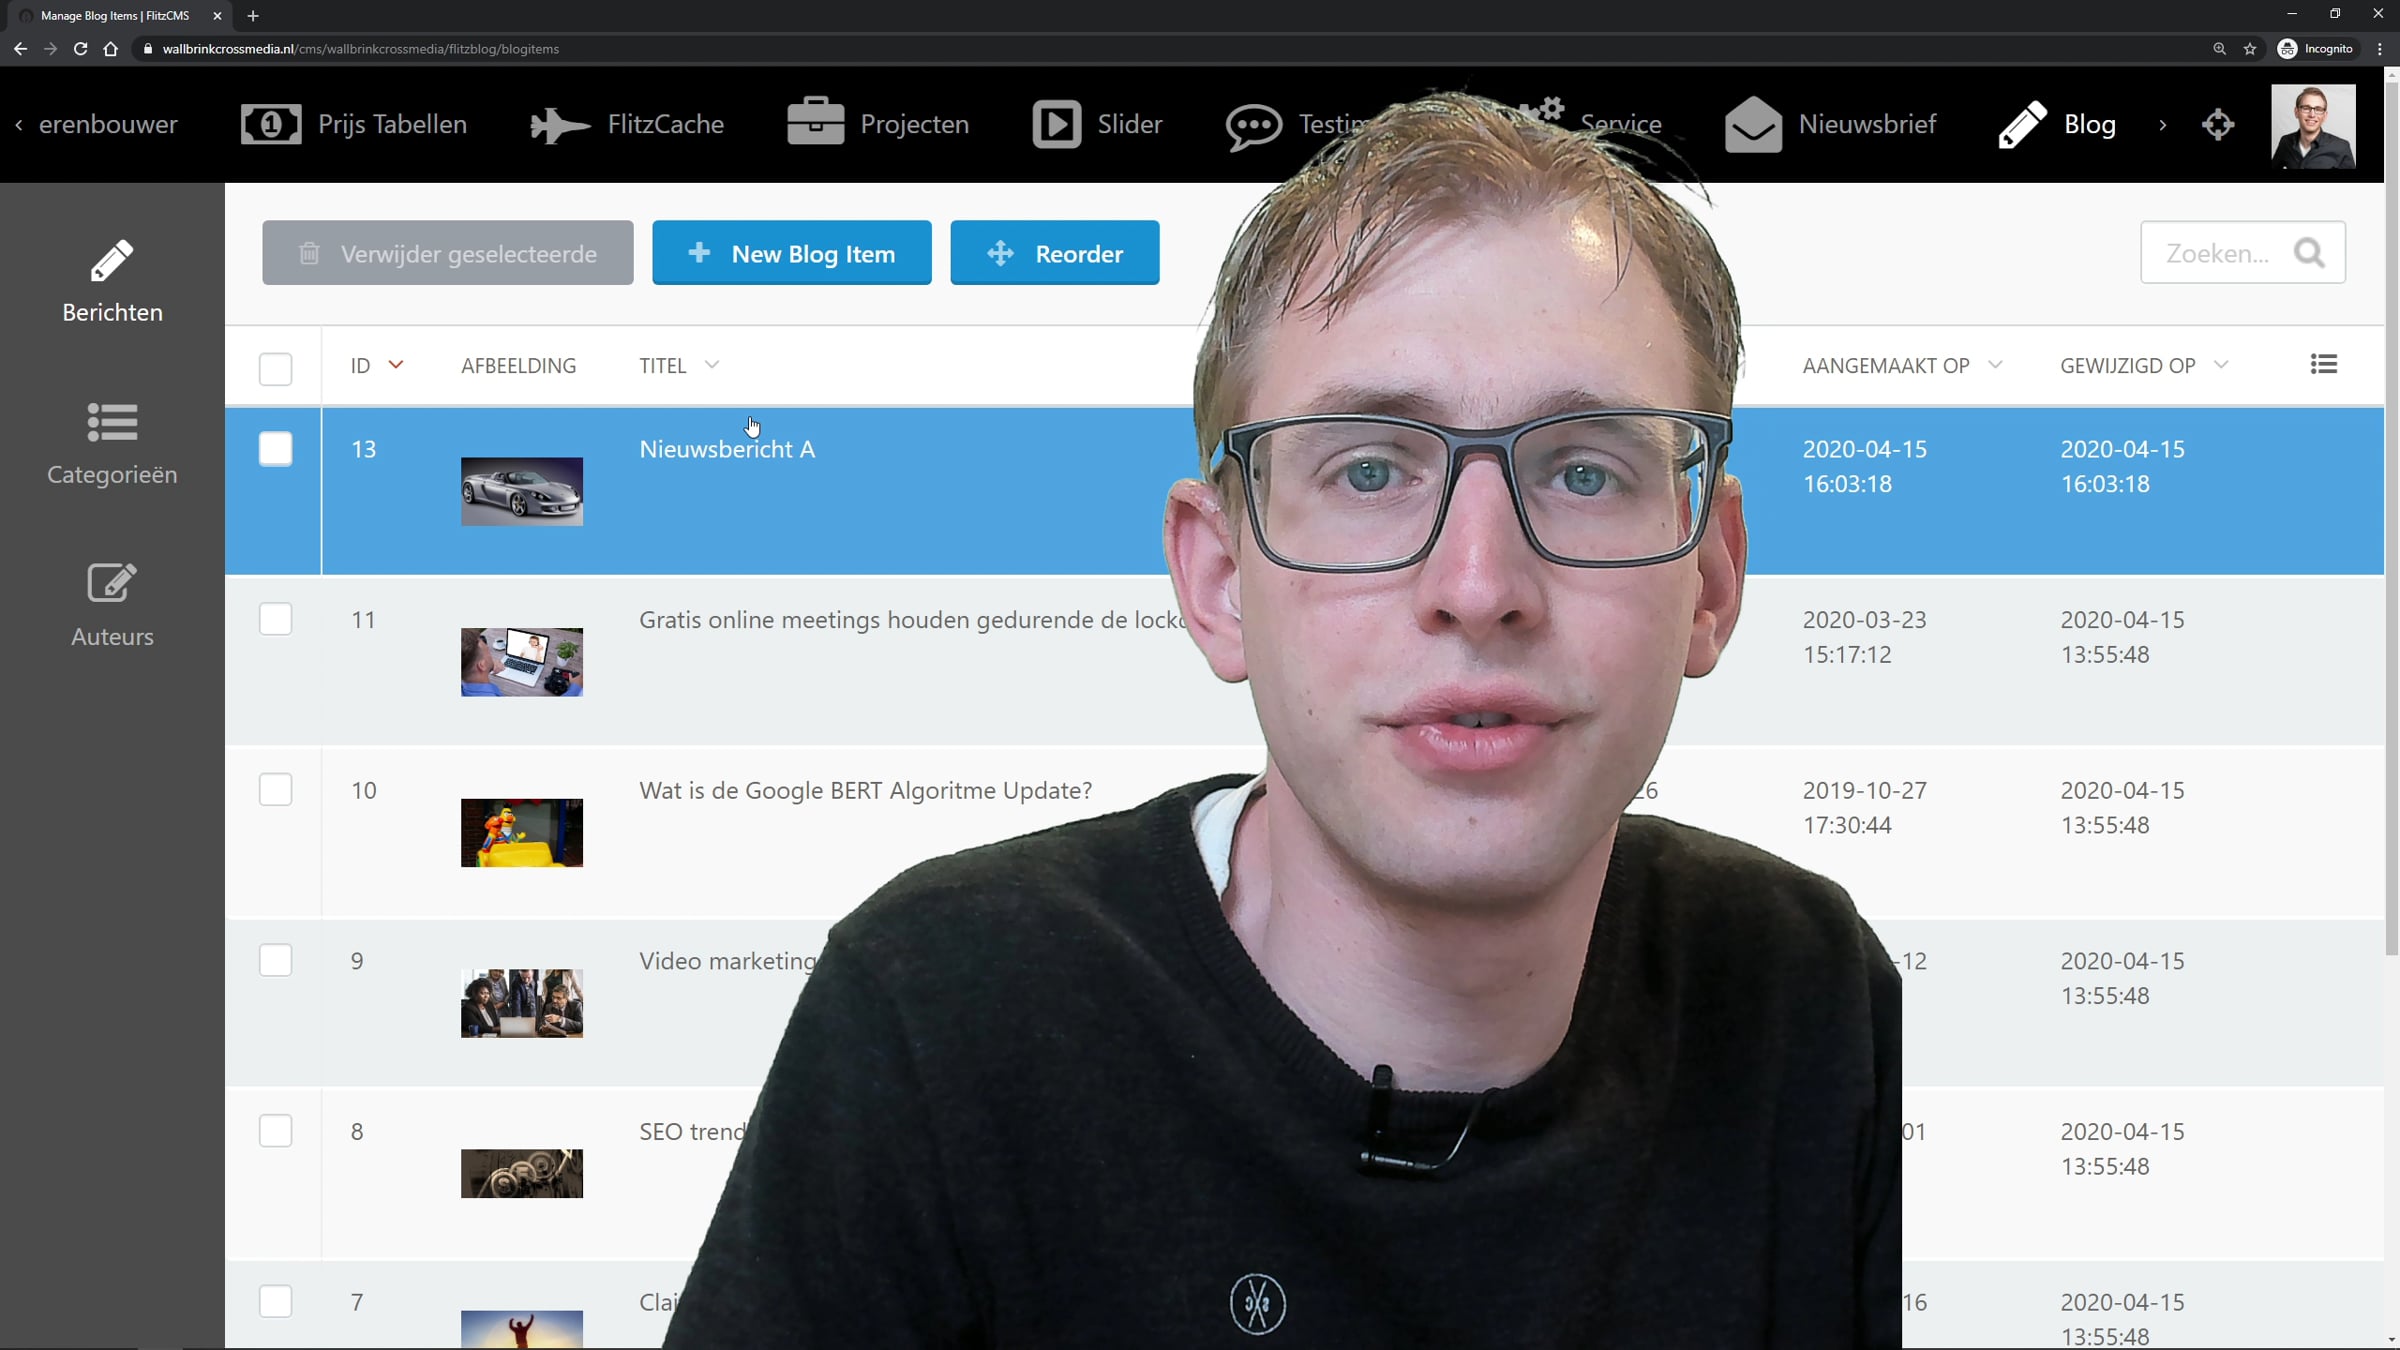Toggle ID column sort arrow
2400x1350 pixels.
tap(396, 365)
